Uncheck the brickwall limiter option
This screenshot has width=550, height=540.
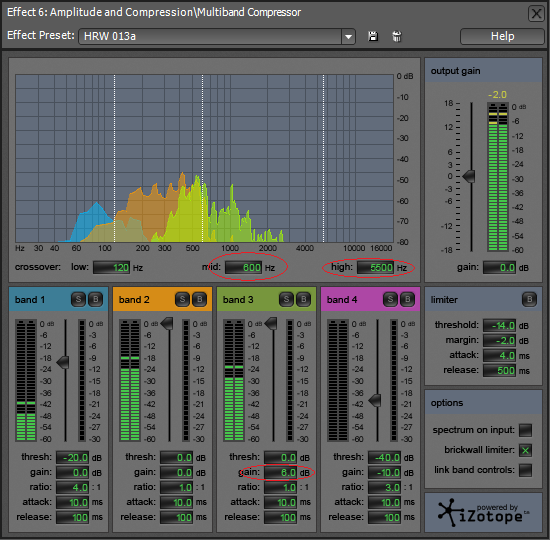pos(525,450)
